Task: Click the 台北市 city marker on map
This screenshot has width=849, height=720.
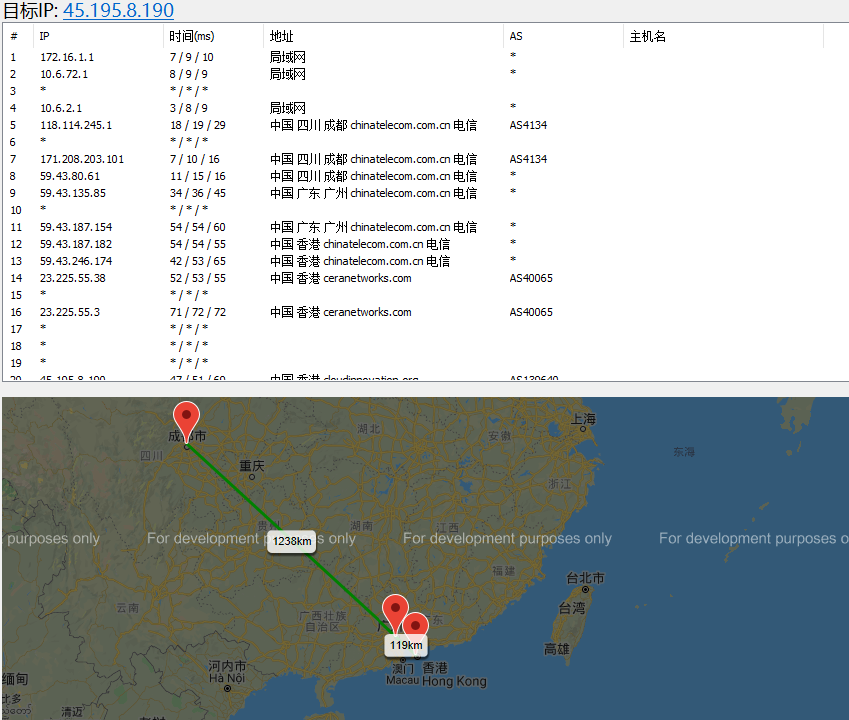Action: (585, 590)
